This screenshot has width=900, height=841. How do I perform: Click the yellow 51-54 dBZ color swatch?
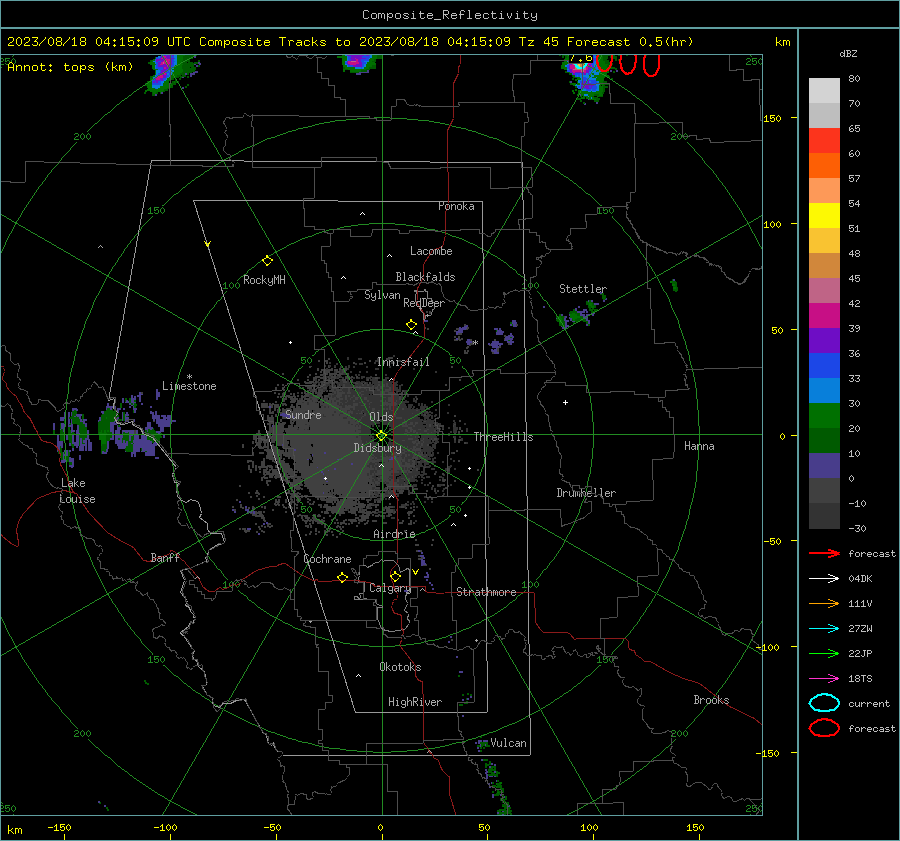[824, 216]
